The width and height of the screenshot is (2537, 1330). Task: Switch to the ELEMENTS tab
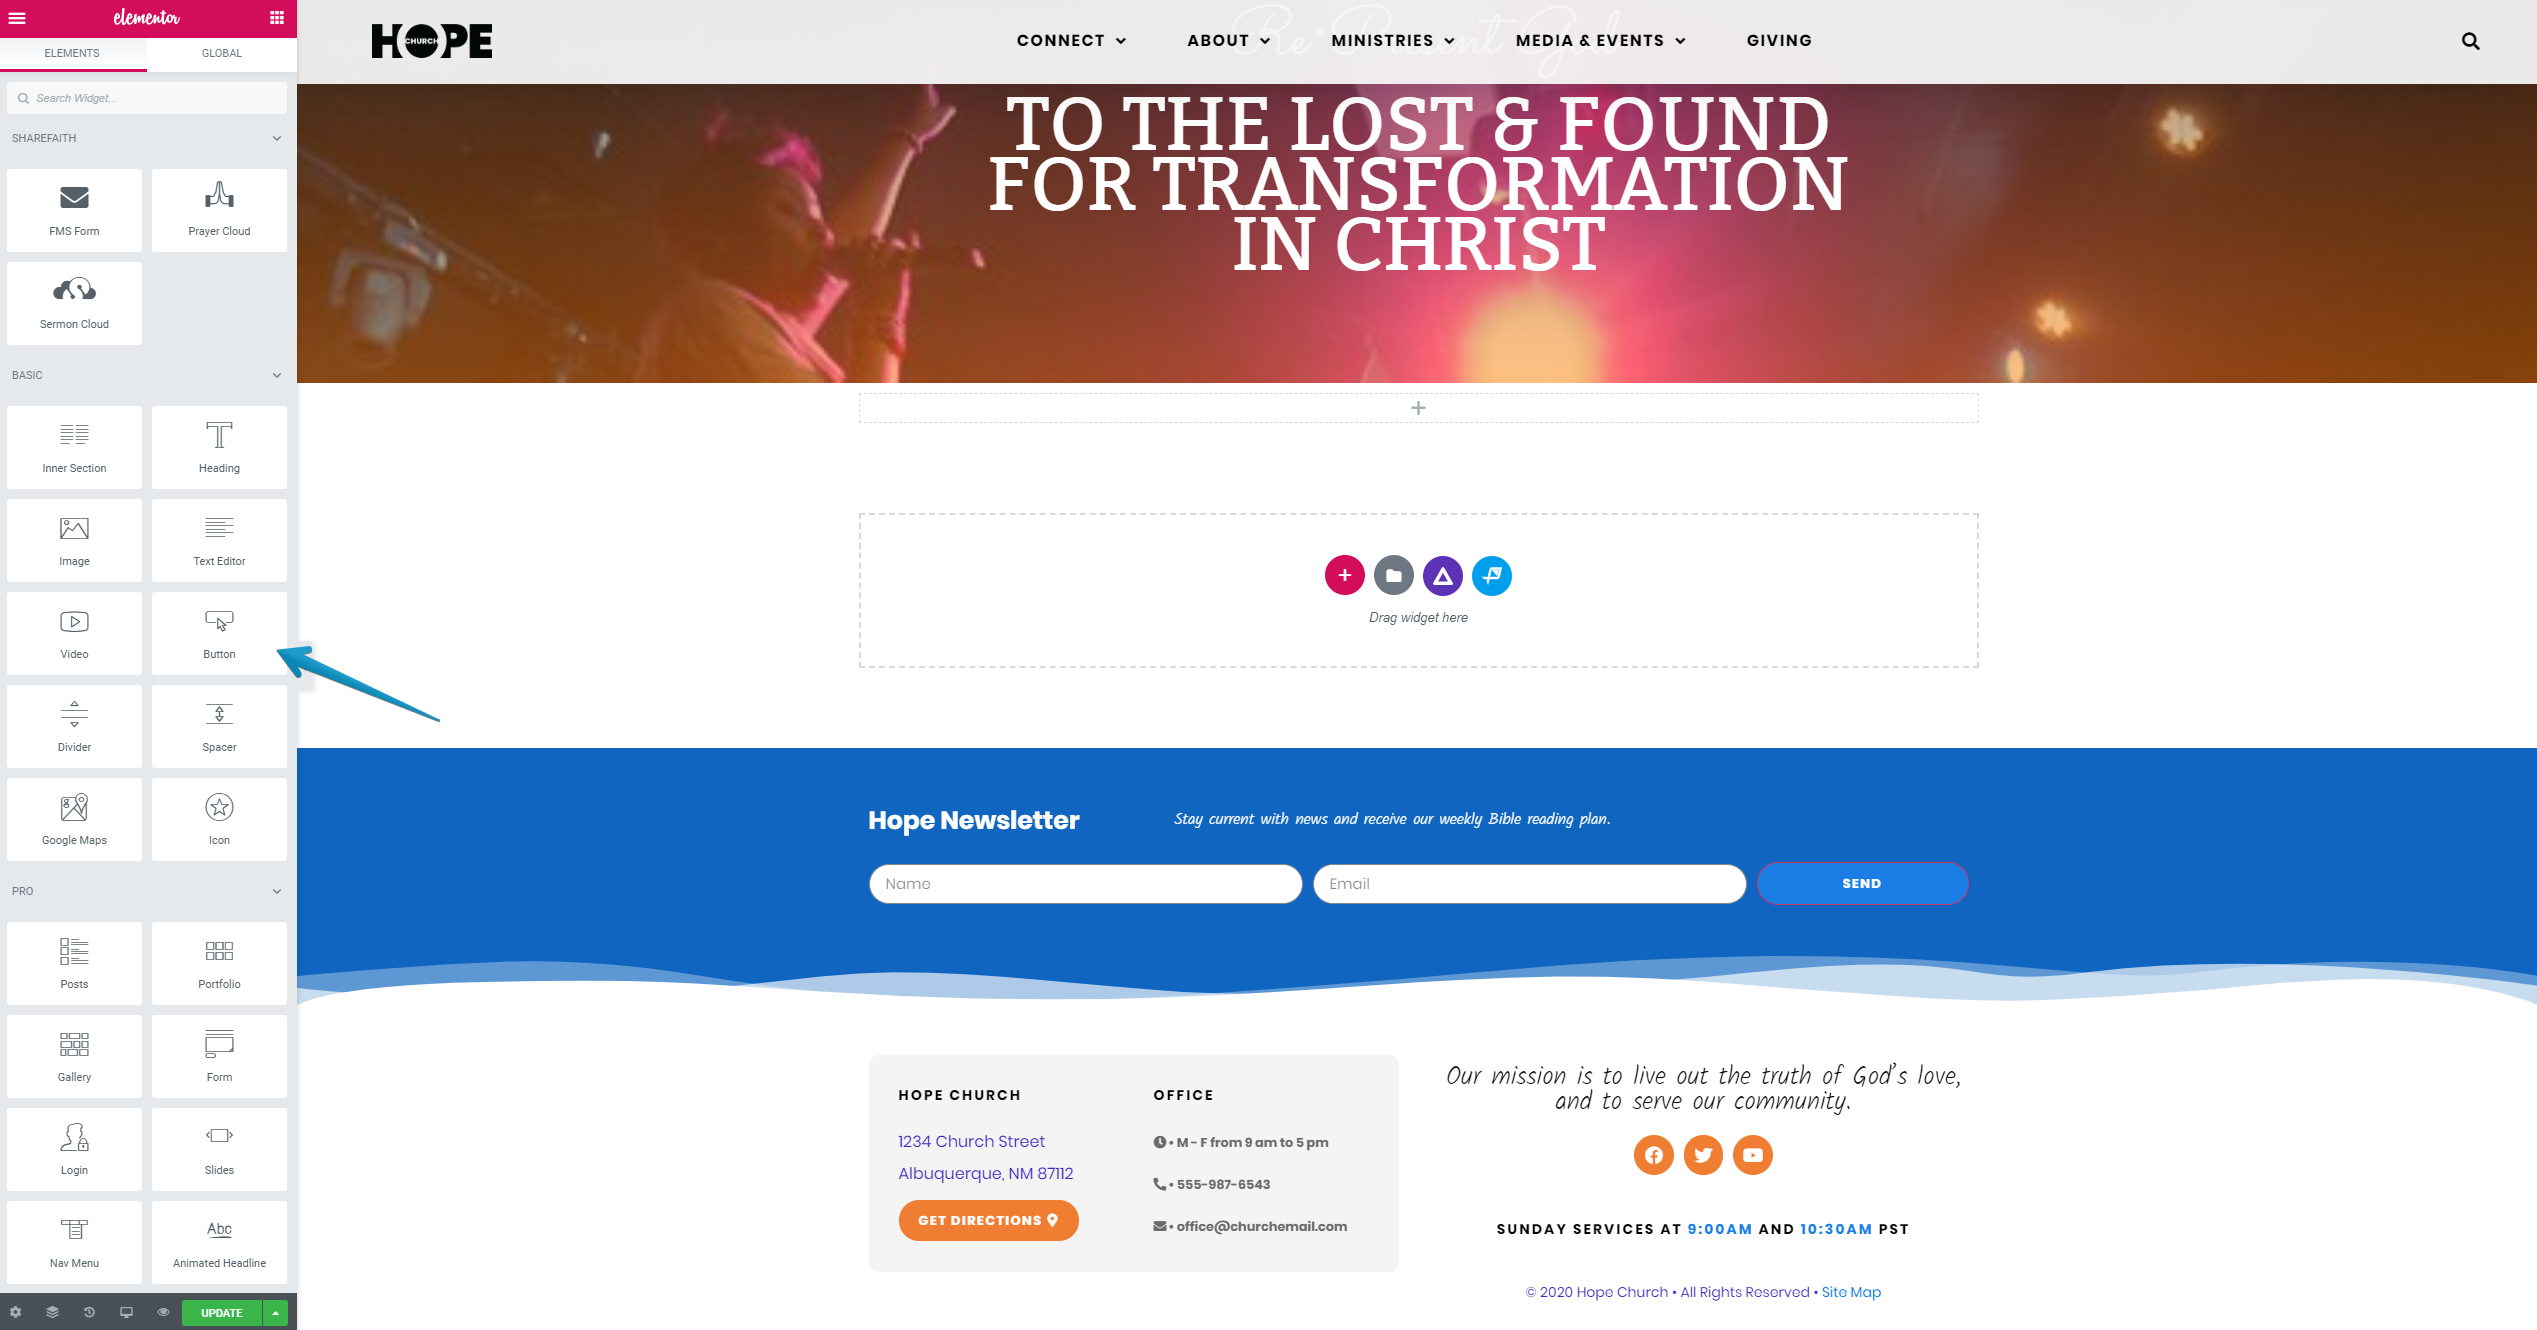coord(72,54)
